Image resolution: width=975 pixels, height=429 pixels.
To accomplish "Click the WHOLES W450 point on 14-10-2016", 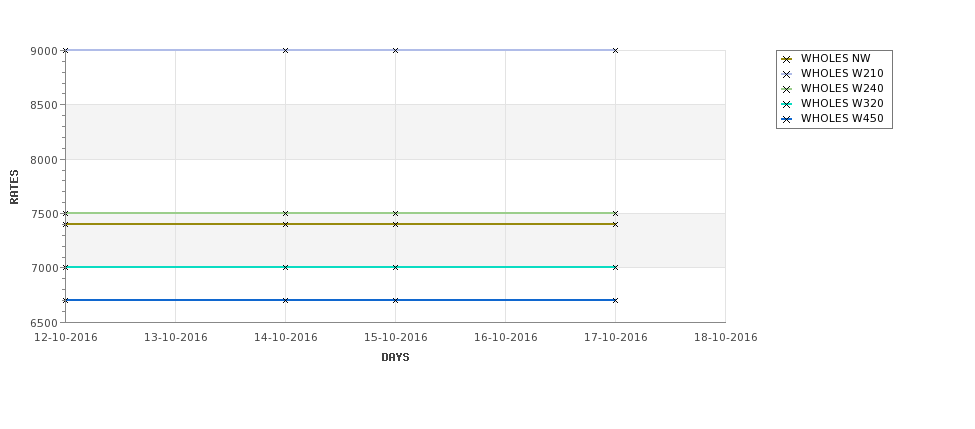I will pyautogui.click(x=285, y=300).
